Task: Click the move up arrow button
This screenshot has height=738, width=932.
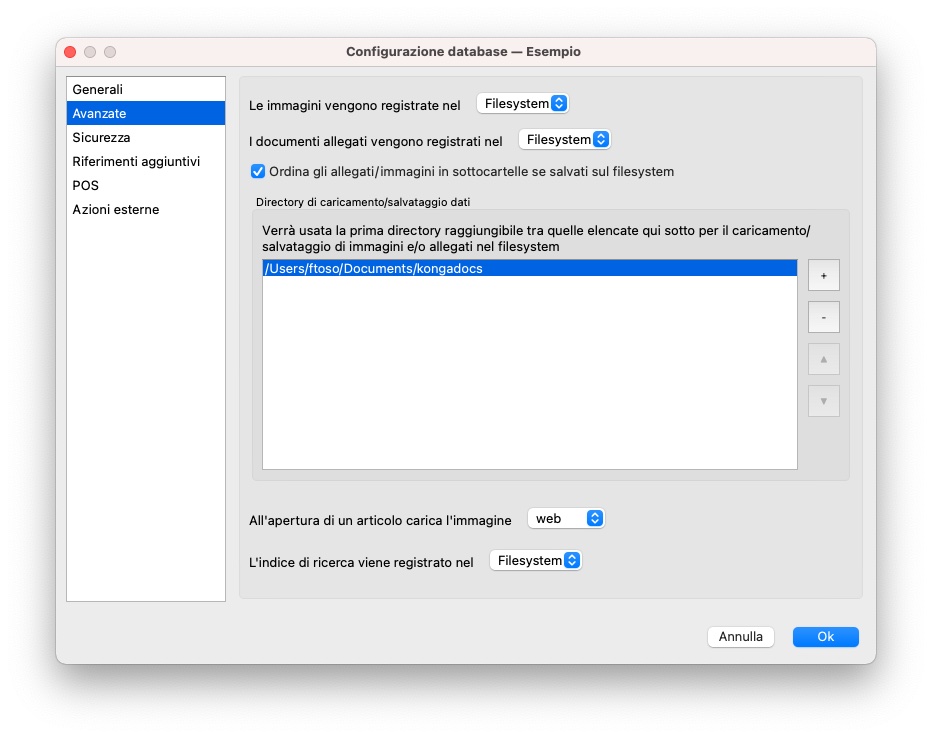Action: 823,359
